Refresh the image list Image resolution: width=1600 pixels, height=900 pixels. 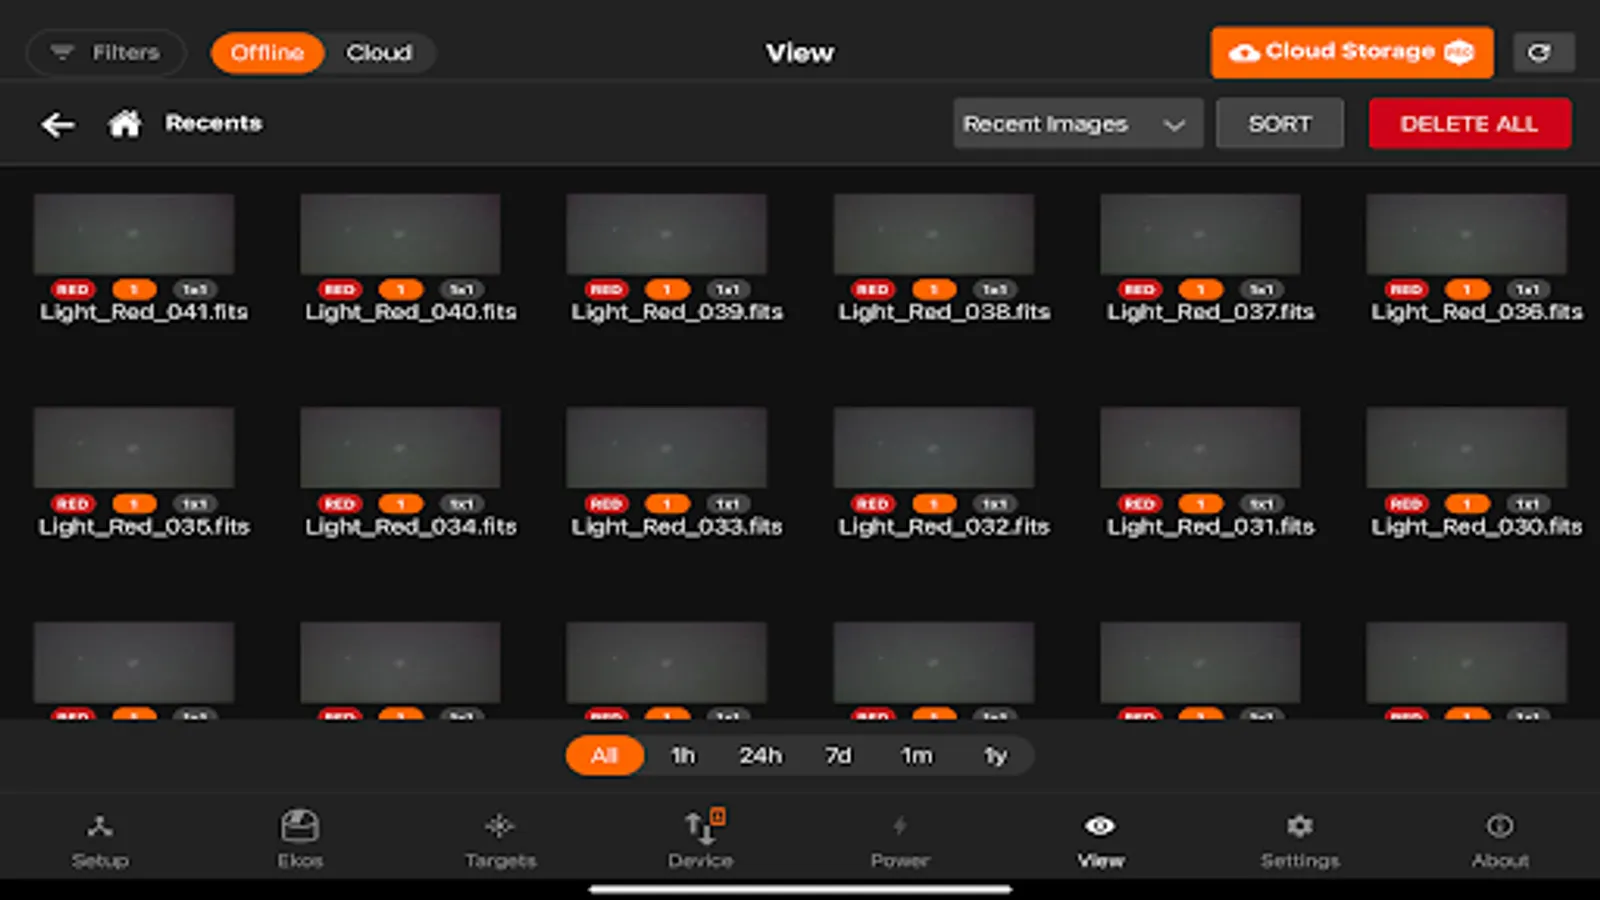click(x=1543, y=53)
